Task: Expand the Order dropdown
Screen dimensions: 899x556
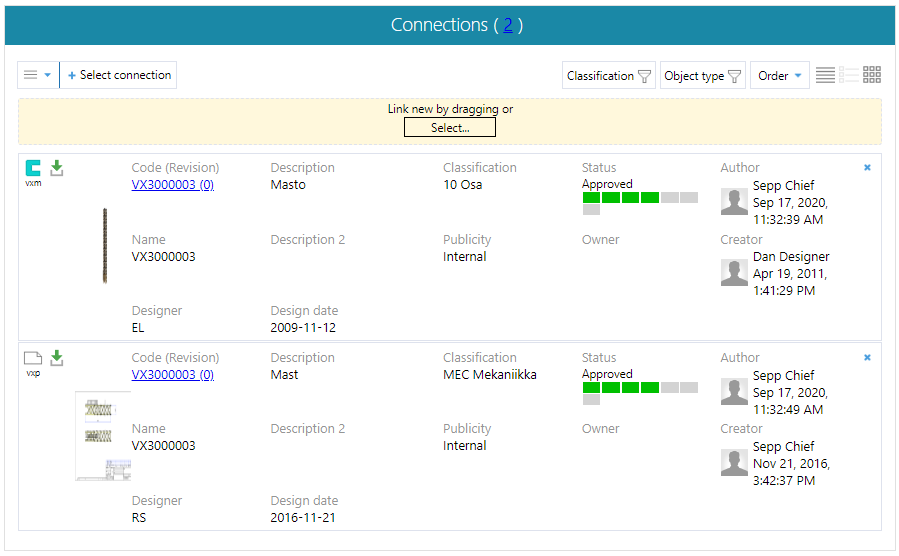Action: tap(780, 76)
